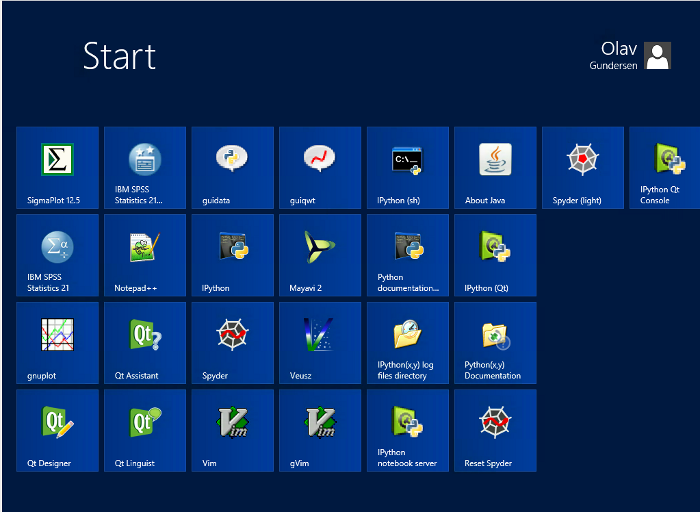The height and width of the screenshot is (512, 700).
Task: Open the IPython Qt Console tile
Action: (664, 167)
